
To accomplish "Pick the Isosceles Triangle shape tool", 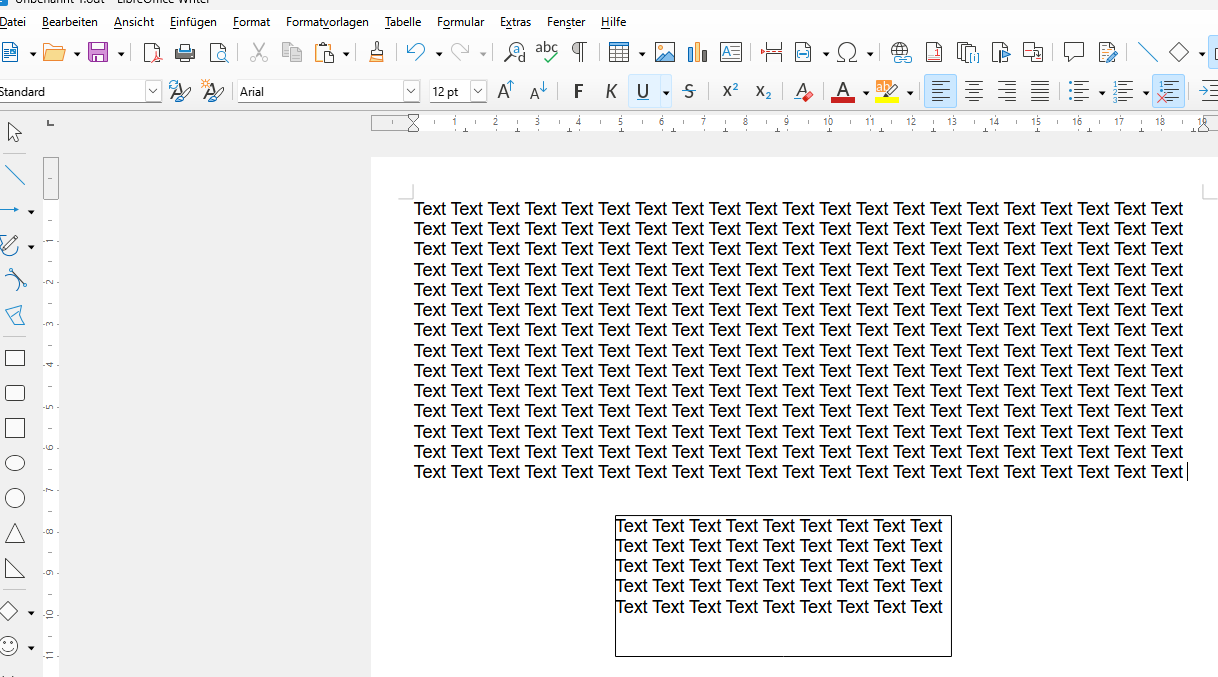I will click(x=15, y=533).
